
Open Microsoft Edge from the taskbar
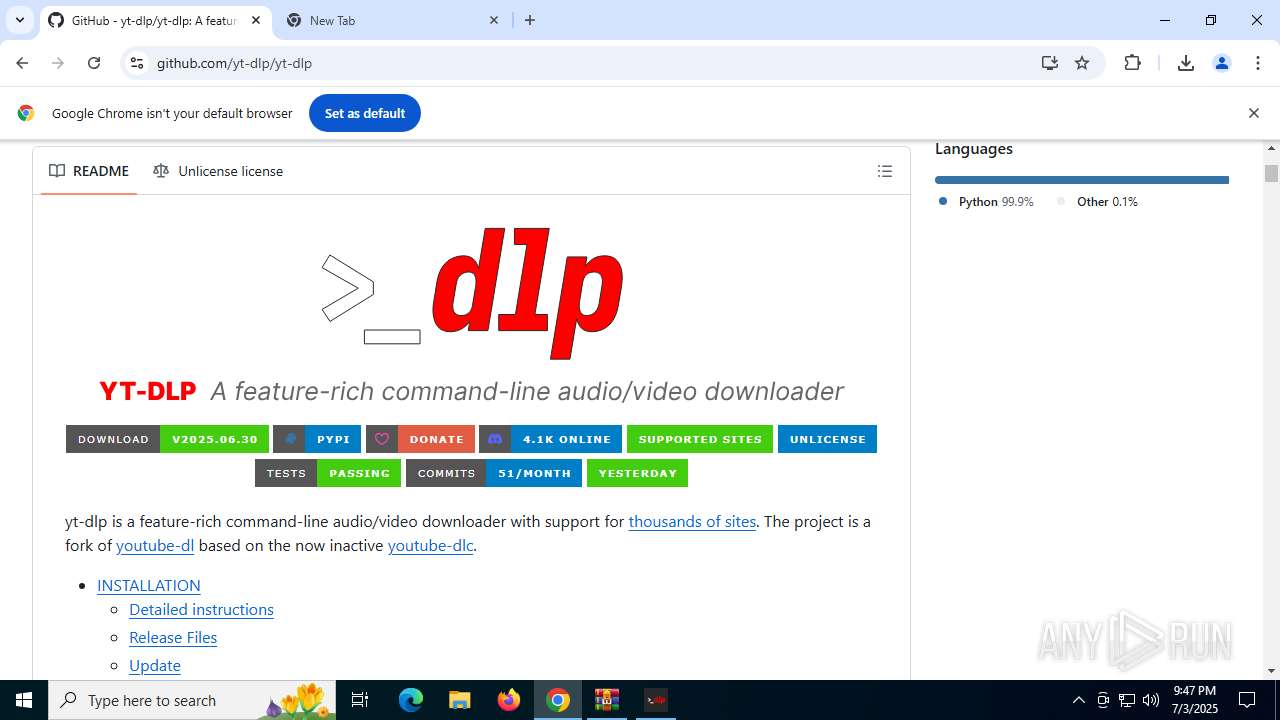(x=411, y=700)
